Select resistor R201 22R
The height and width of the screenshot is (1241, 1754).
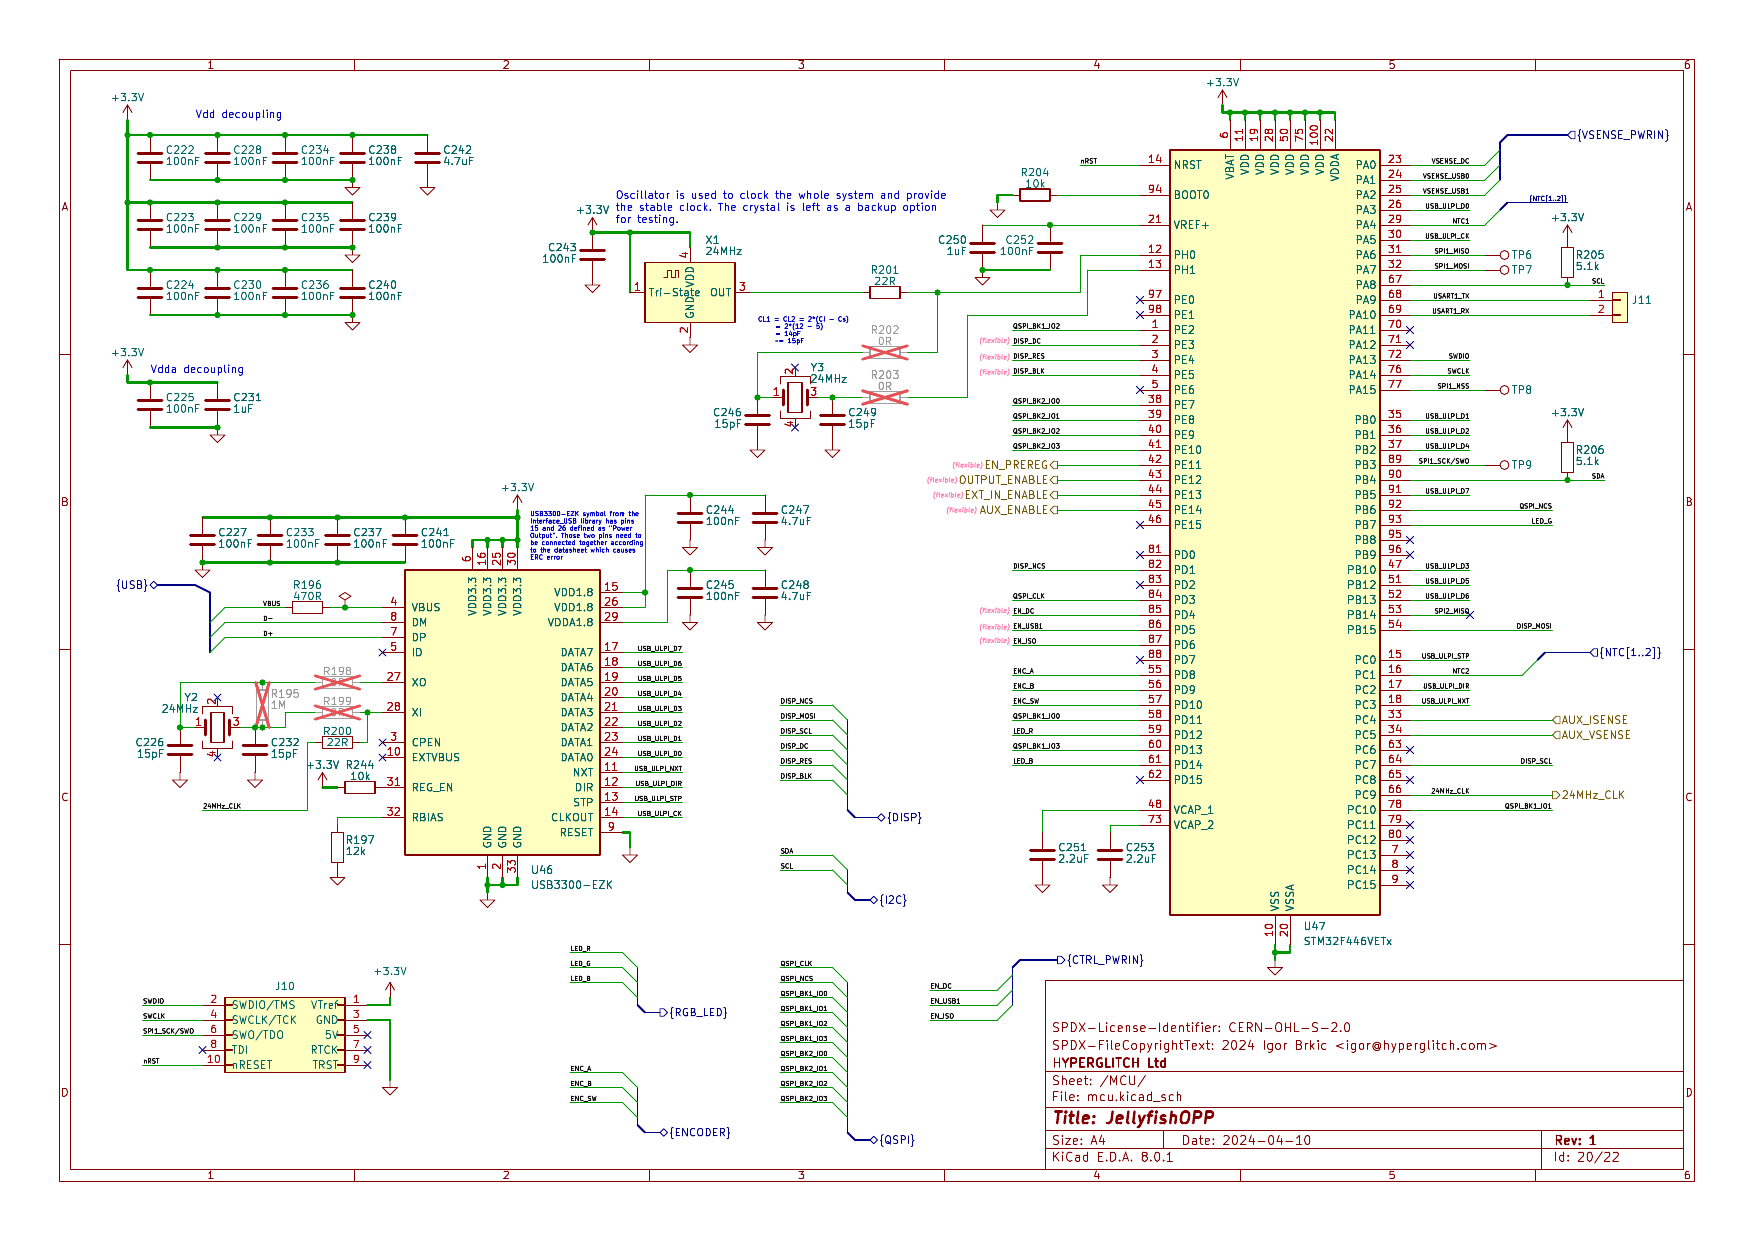(885, 292)
